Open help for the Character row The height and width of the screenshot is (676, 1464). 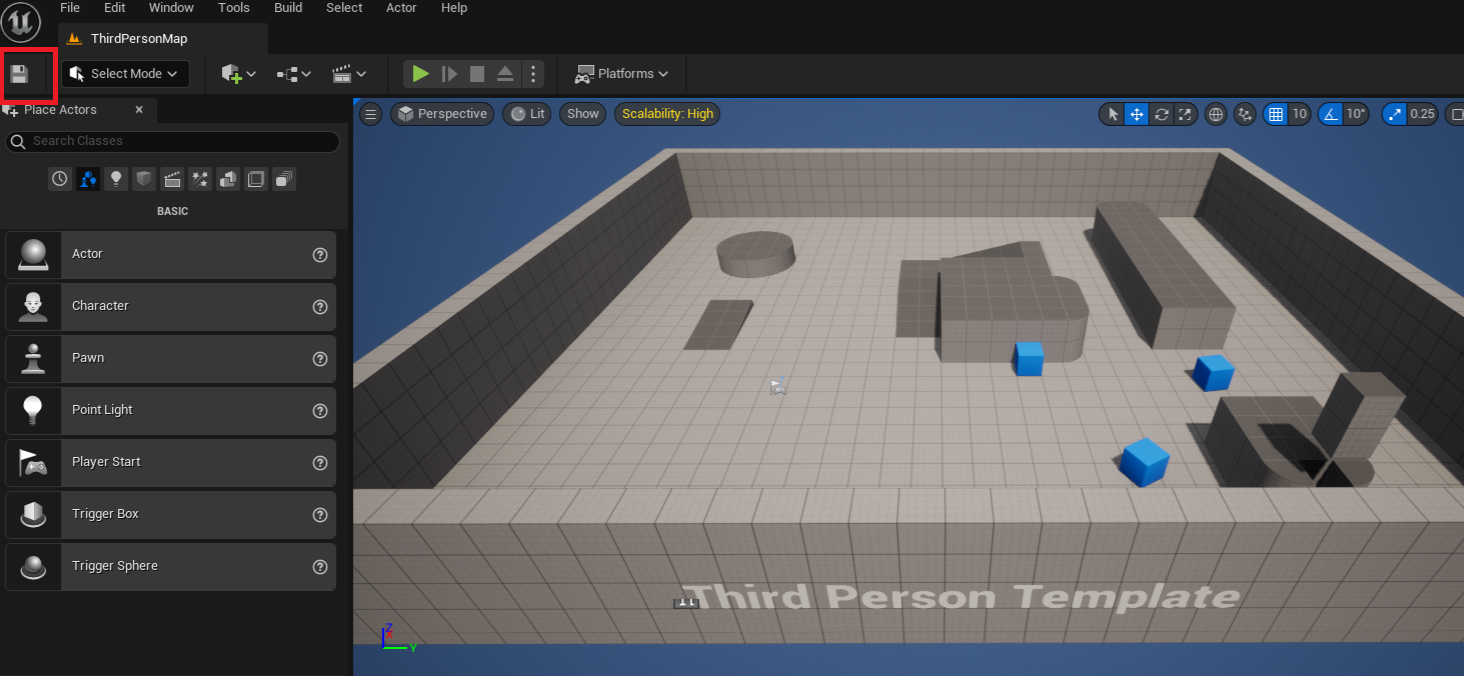(320, 307)
